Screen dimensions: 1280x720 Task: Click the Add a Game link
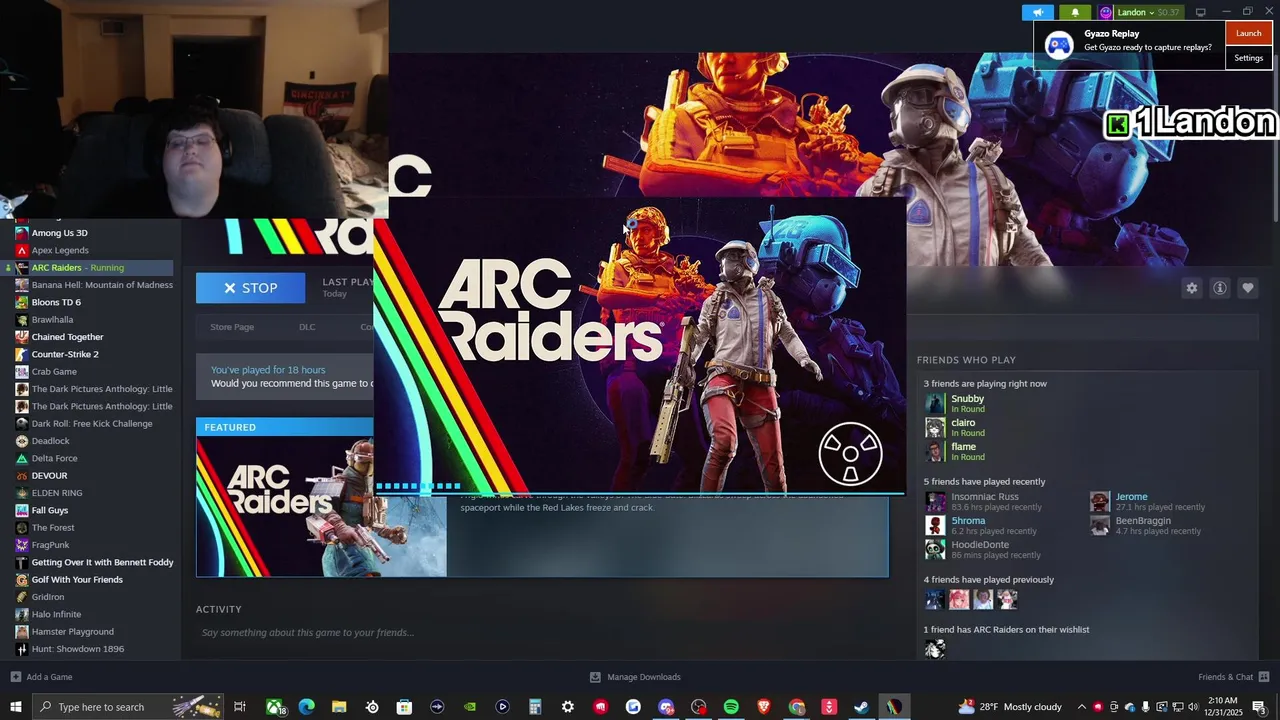click(49, 677)
